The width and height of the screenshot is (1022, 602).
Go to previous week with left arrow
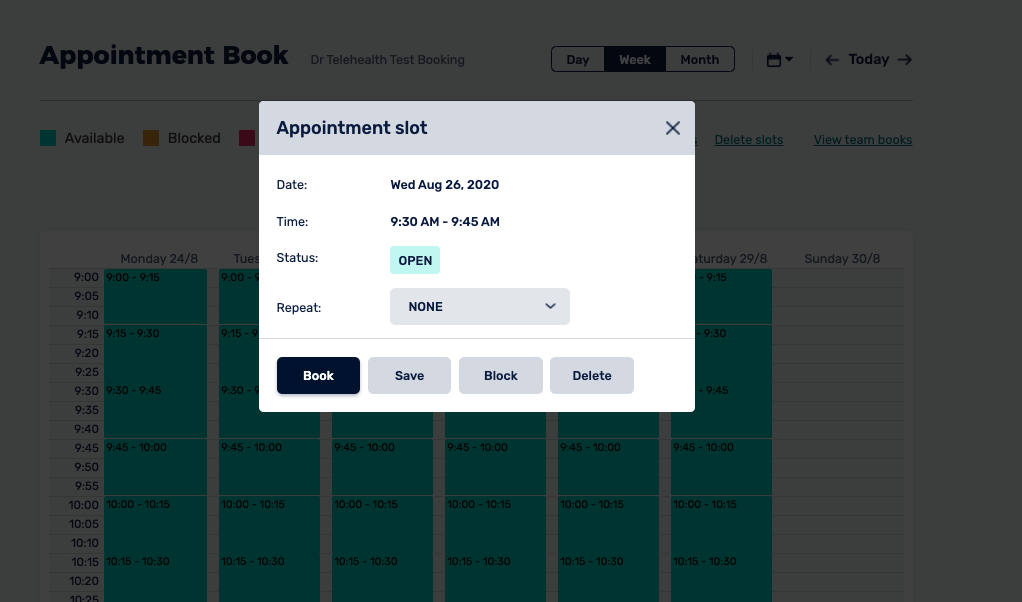click(x=831, y=60)
